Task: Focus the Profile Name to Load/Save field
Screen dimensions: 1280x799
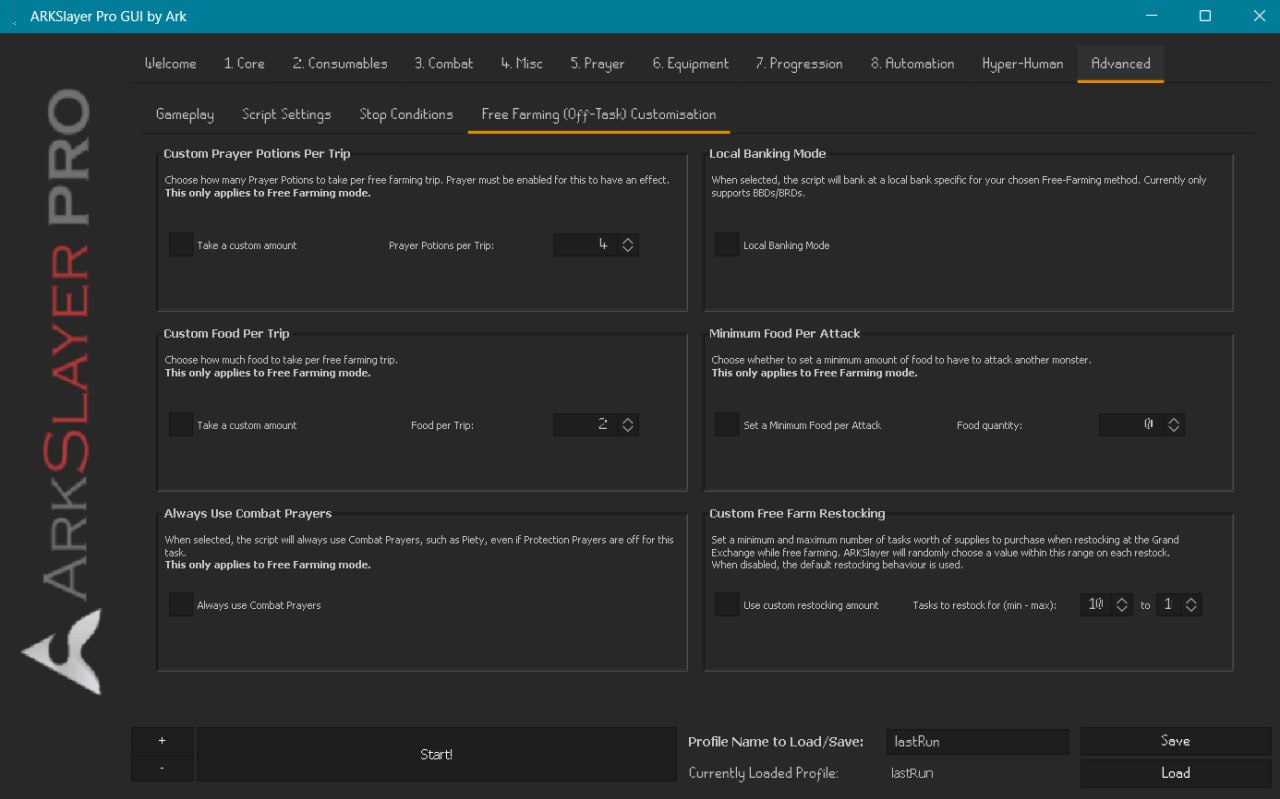Action: 977,742
